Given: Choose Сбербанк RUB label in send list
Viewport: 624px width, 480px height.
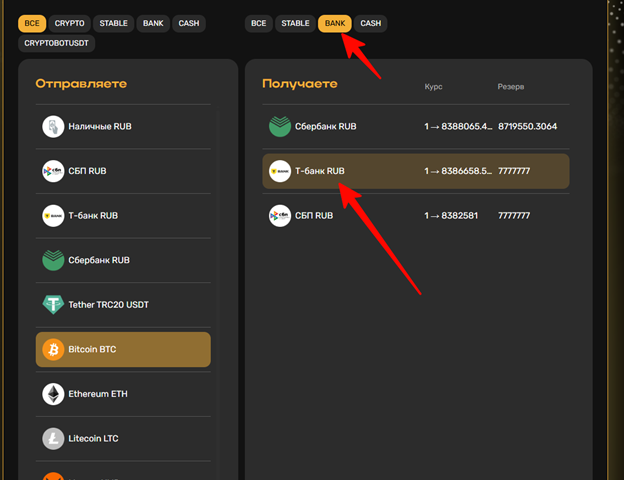Looking at the screenshot, I should click(x=99, y=260).
